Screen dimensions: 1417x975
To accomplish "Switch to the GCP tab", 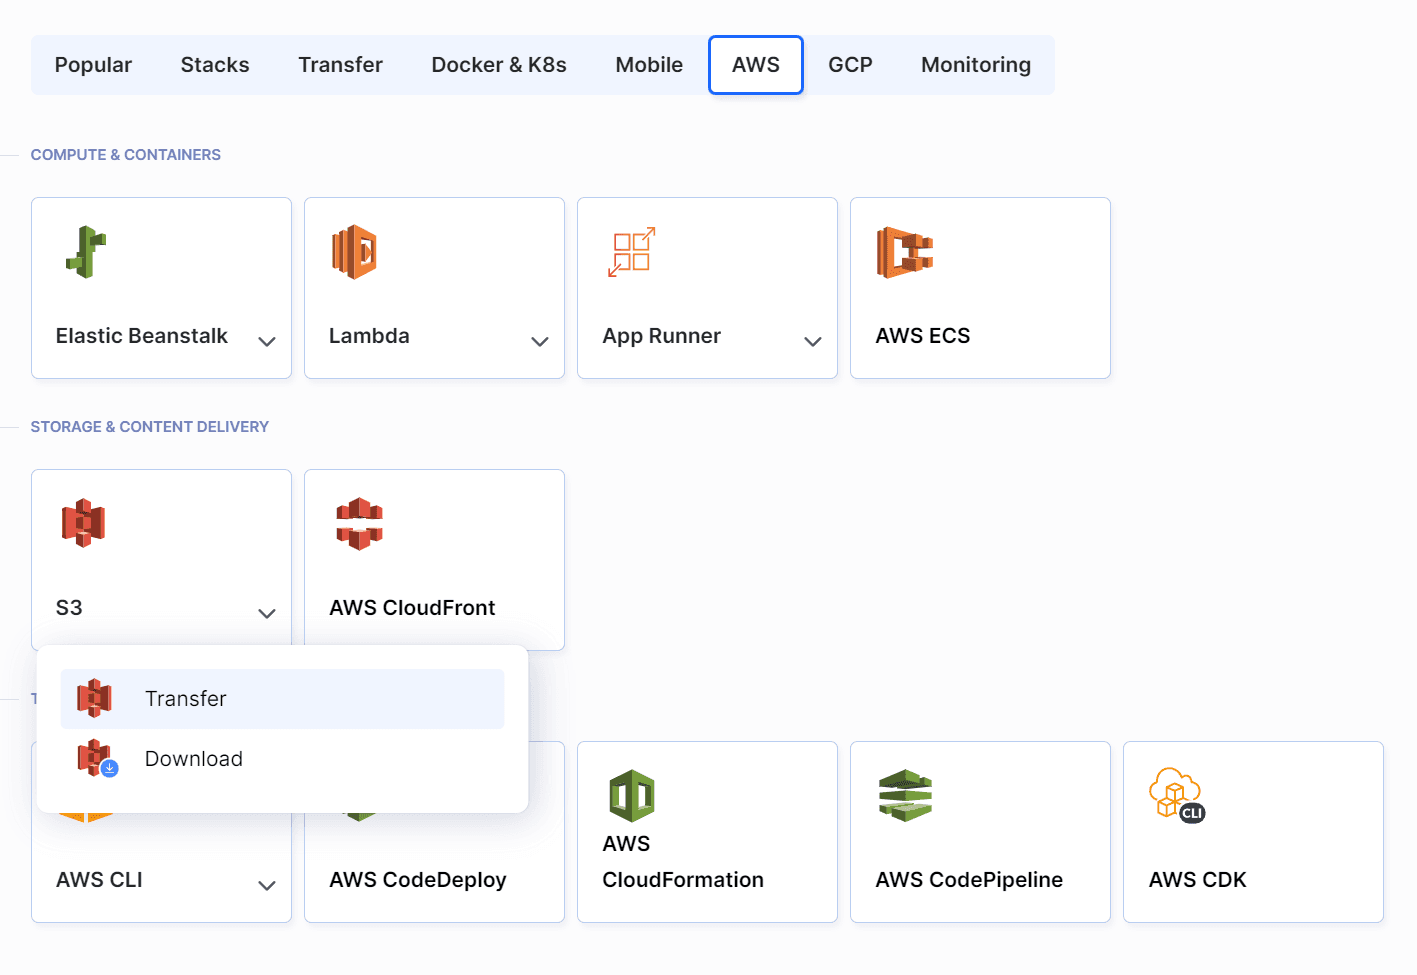I will pyautogui.click(x=849, y=64).
